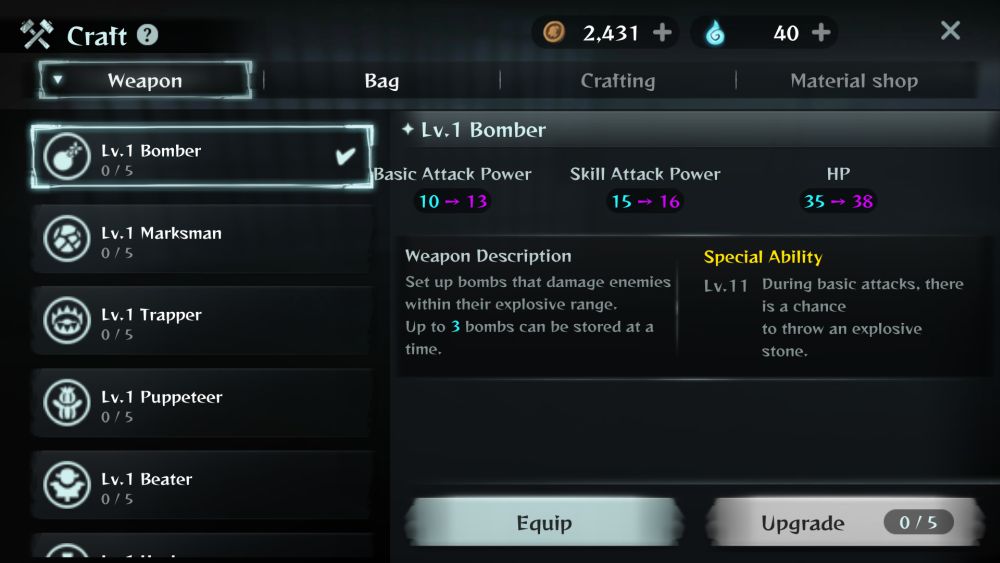1000x563 pixels.
Task: Close the Craft menu
Action: coord(950,31)
